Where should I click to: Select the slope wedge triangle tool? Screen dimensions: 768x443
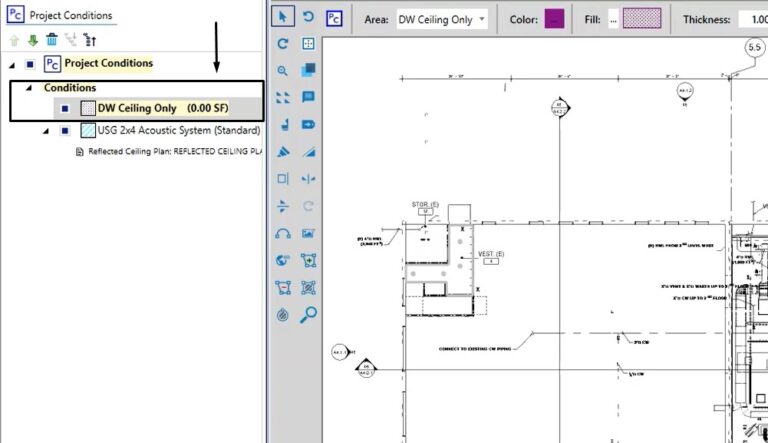click(309, 152)
